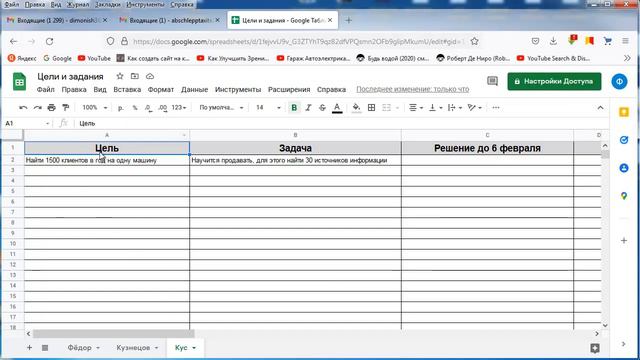This screenshot has width=640, height=360.
Task: Toggle strikethrough formatting button
Action: [322, 108]
